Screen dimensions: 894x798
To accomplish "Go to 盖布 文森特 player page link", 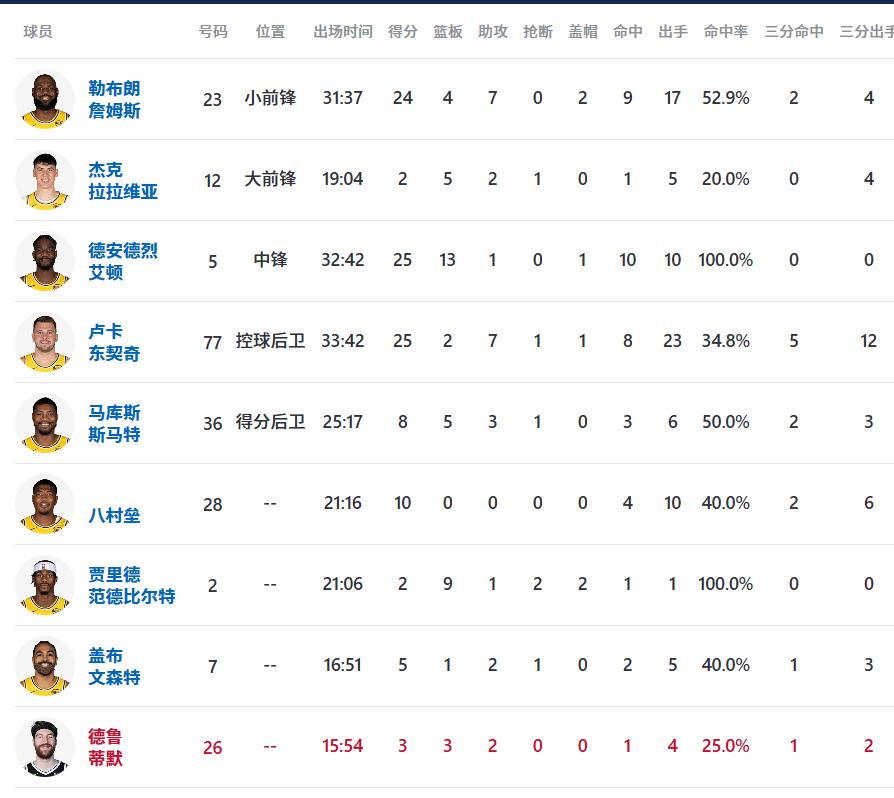I will 114,666.
